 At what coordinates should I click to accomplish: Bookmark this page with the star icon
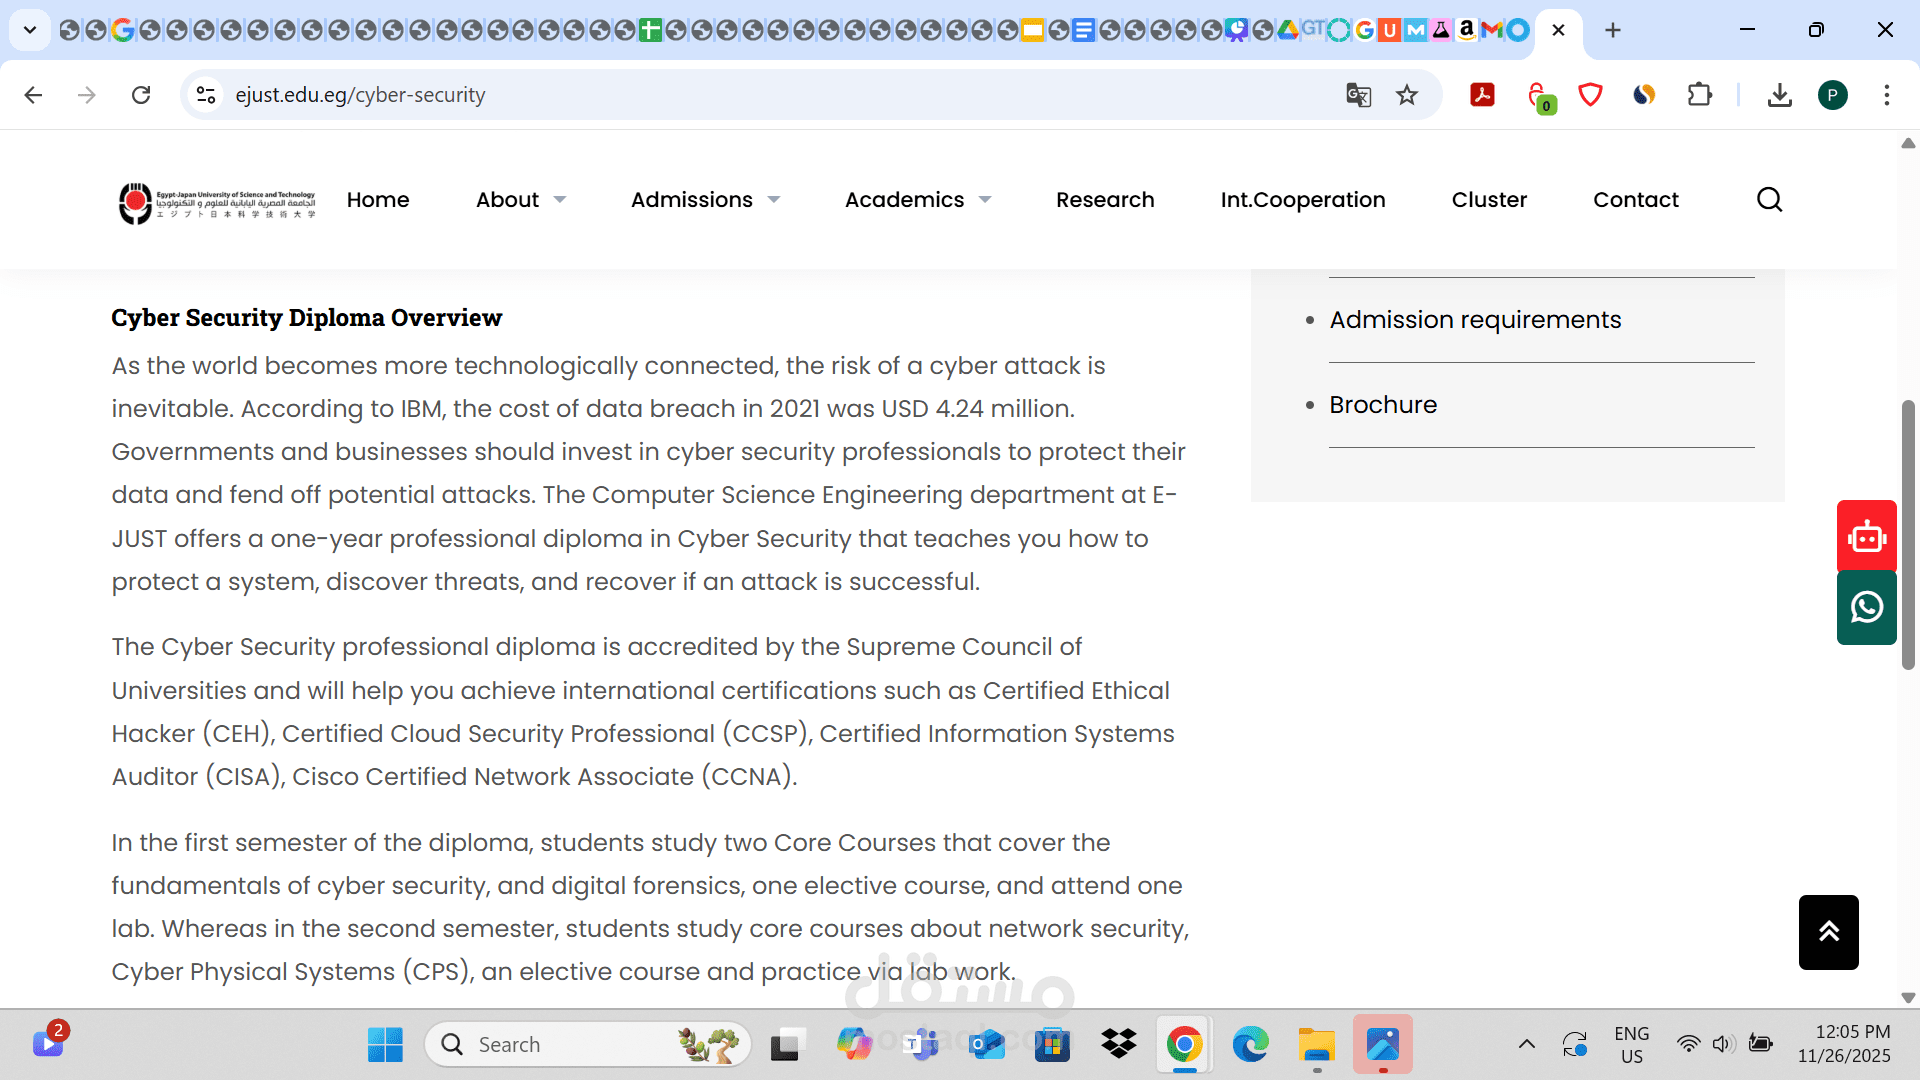point(1407,95)
